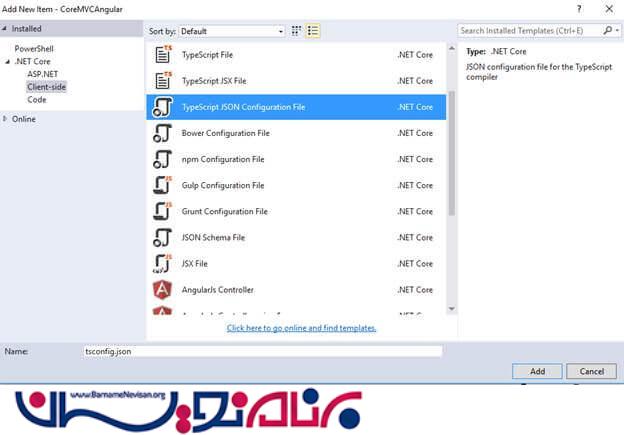Click the Add button
The image size is (624, 435).
(537, 371)
